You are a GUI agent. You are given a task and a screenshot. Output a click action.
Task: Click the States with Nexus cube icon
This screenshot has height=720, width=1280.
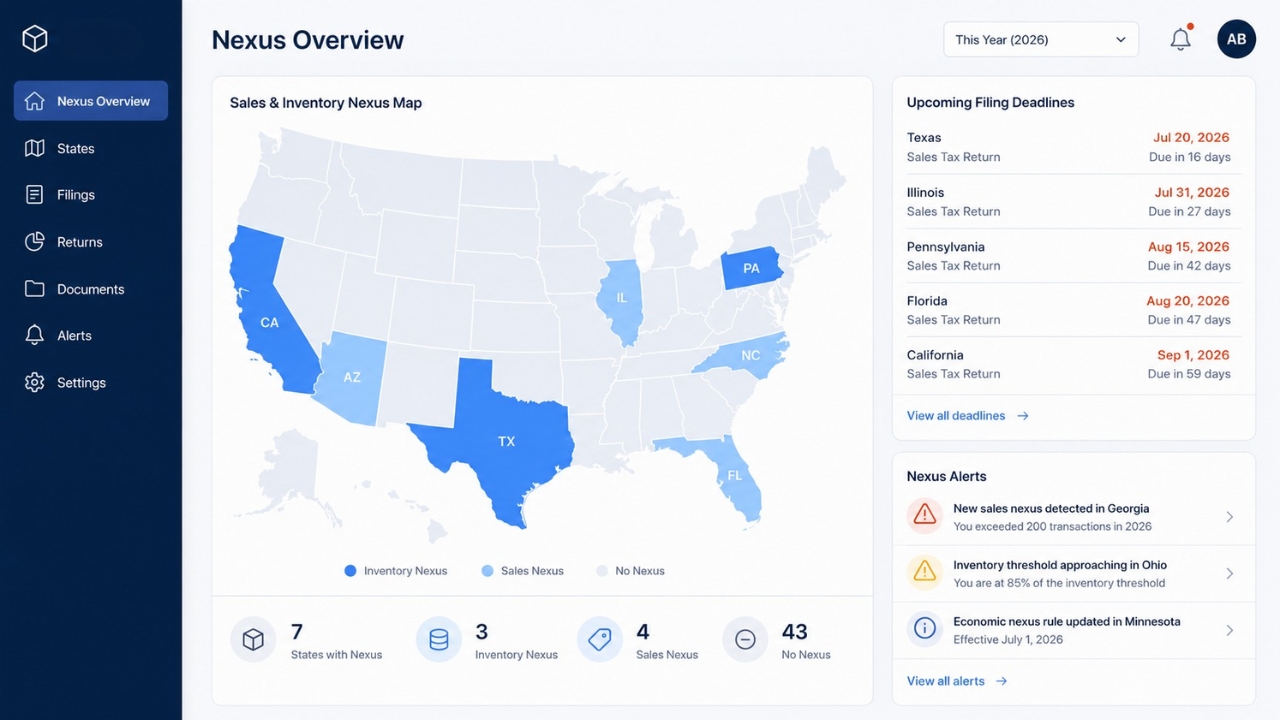pos(253,640)
